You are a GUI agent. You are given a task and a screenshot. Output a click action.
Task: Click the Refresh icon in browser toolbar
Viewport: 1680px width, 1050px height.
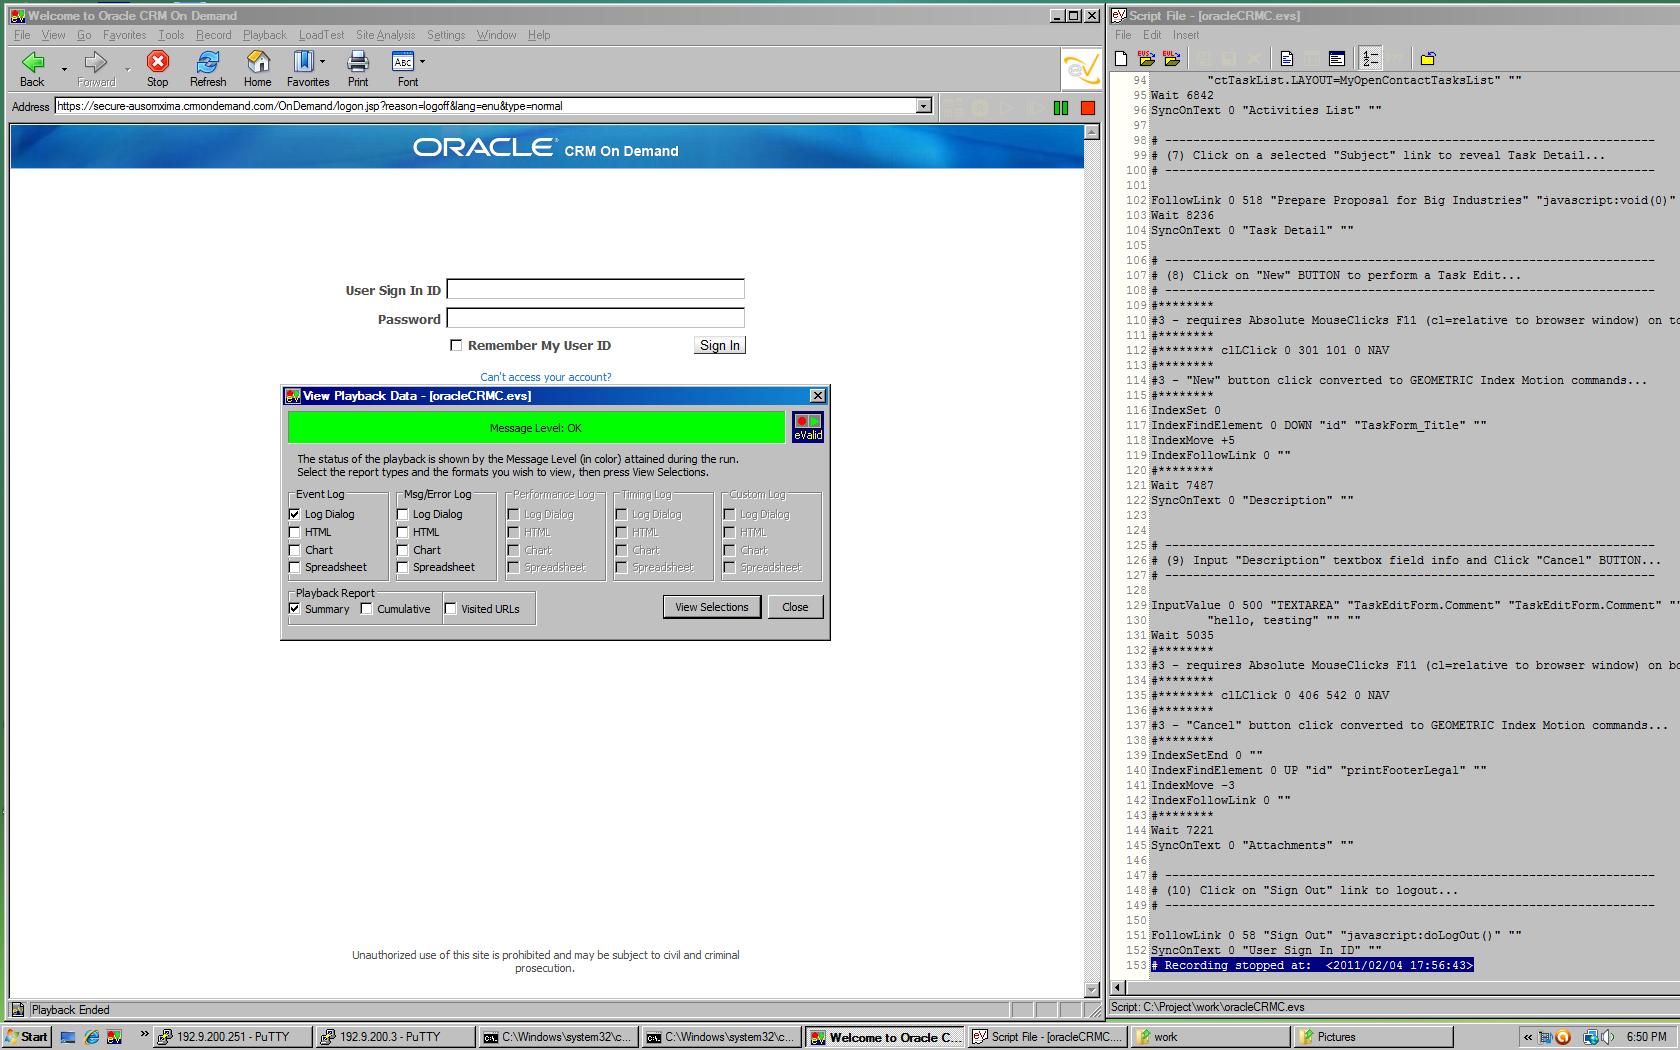[208, 63]
